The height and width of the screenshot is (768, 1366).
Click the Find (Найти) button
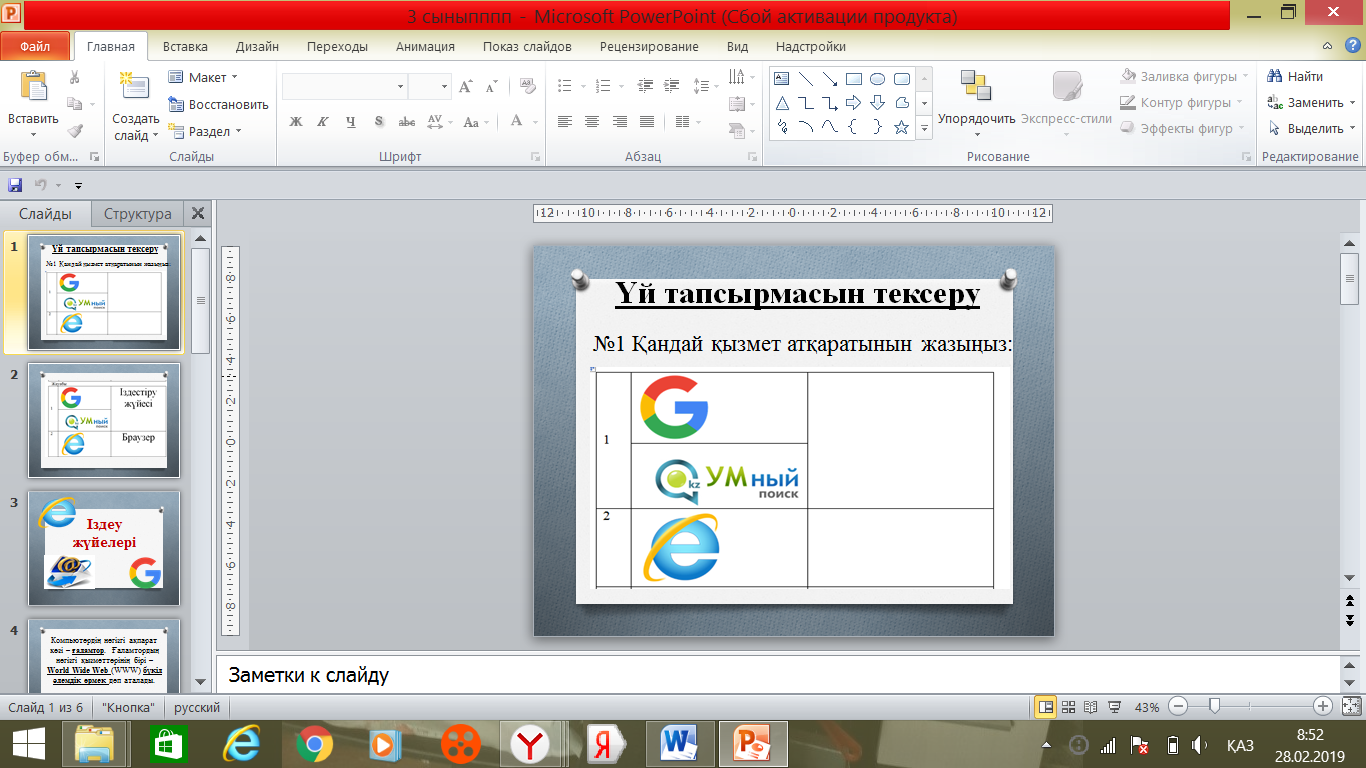tap(1296, 76)
